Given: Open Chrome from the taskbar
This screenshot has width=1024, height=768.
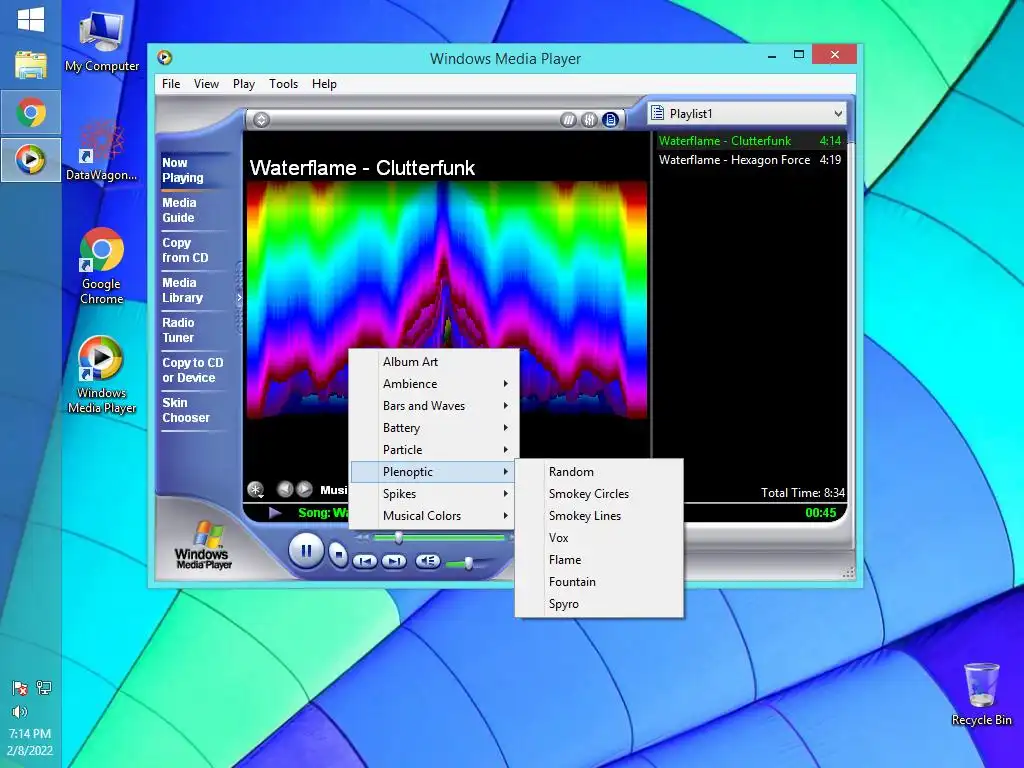Looking at the screenshot, I should tap(31, 112).
